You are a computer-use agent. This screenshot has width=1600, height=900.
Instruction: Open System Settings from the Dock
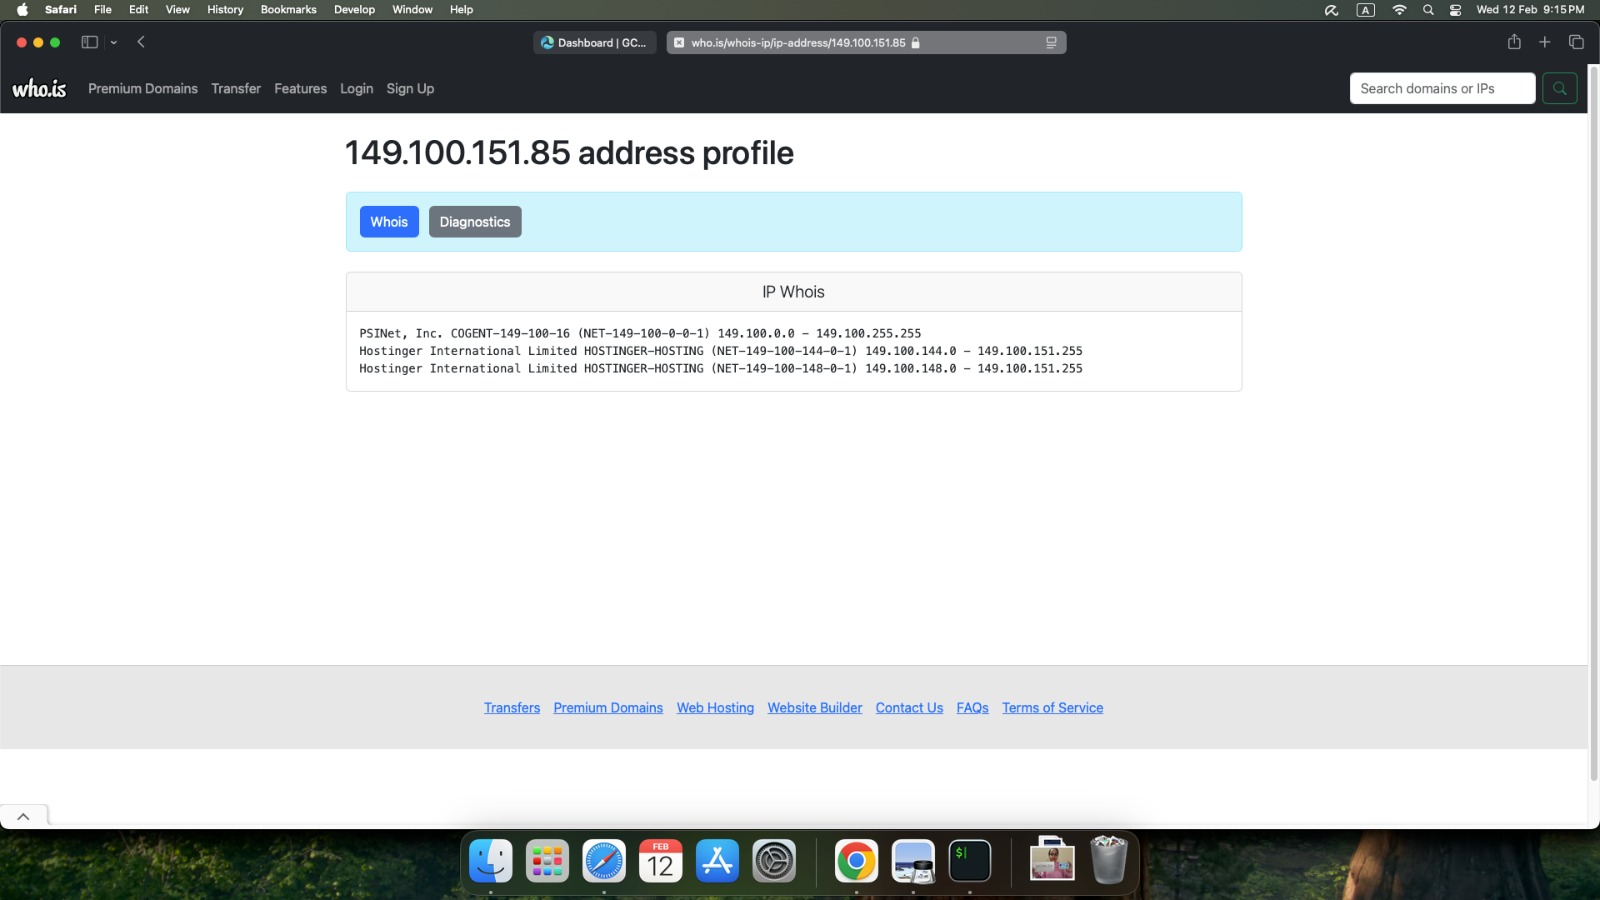pos(774,861)
